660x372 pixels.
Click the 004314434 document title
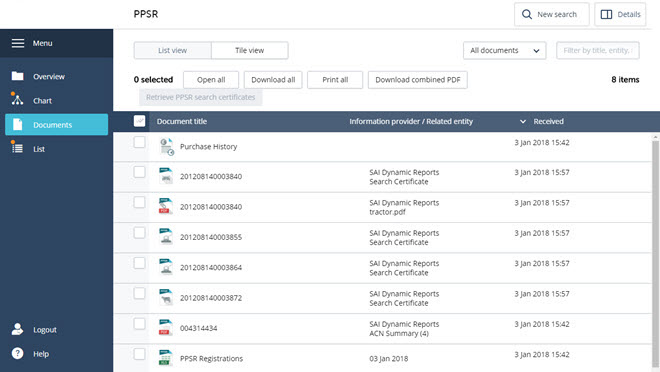click(199, 328)
